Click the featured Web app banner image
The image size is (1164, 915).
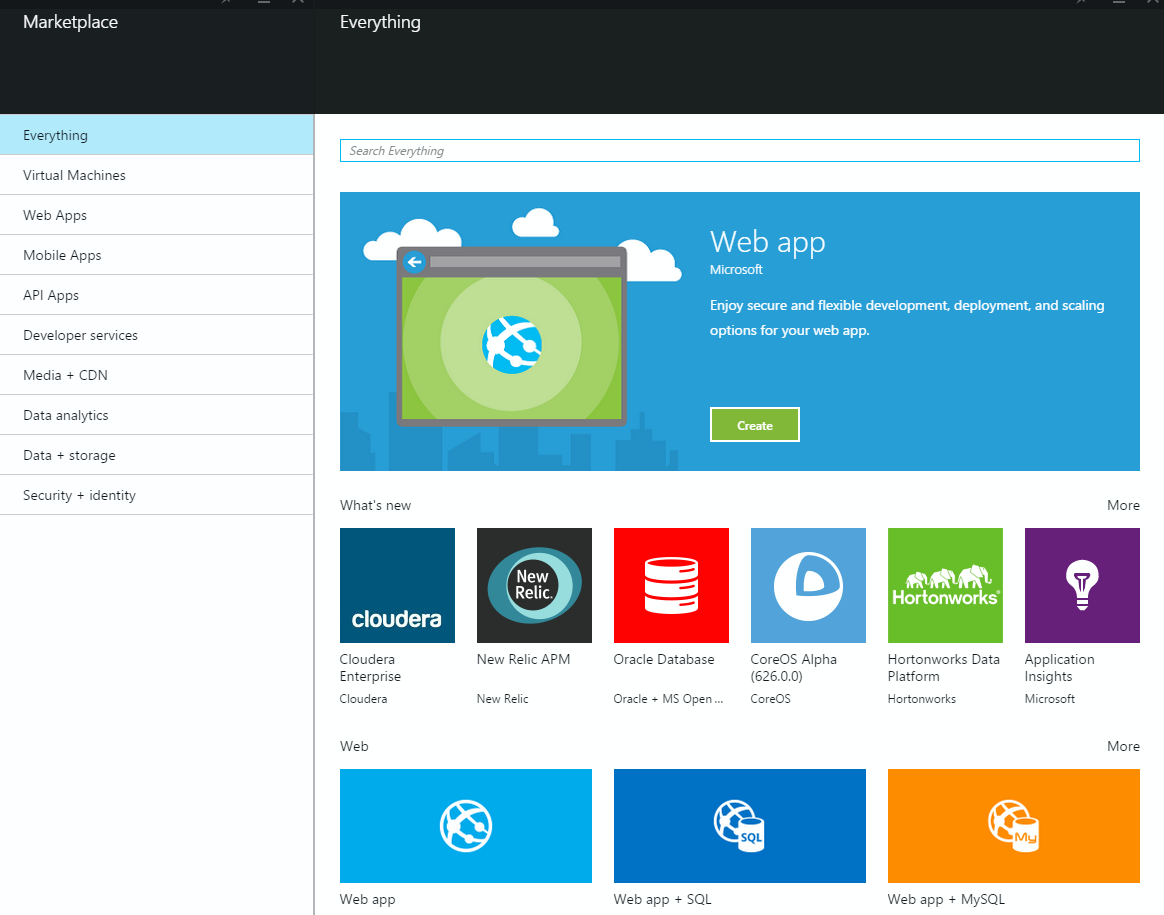tap(511, 335)
